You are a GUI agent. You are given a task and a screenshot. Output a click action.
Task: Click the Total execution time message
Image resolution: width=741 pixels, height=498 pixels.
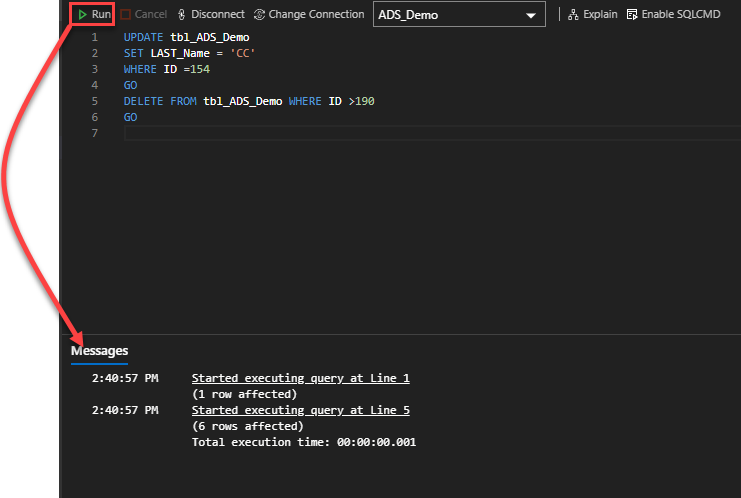click(x=303, y=442)
